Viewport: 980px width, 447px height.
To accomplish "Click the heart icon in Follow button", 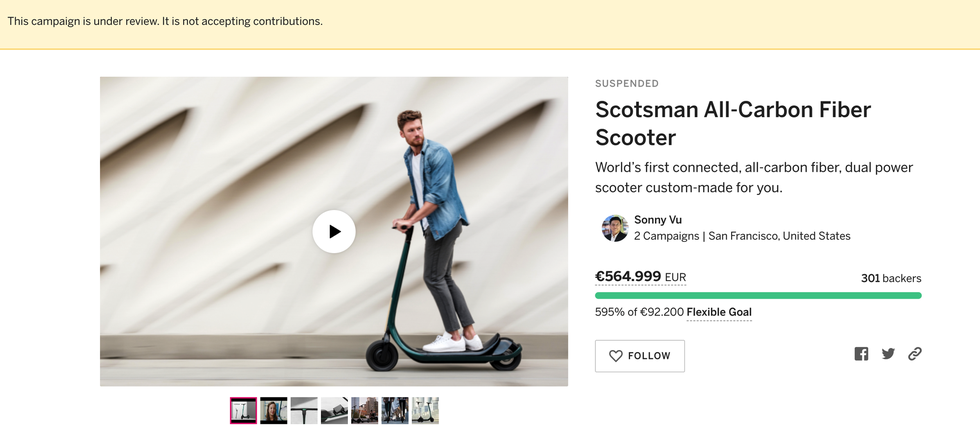I will [x=616, y=356].
